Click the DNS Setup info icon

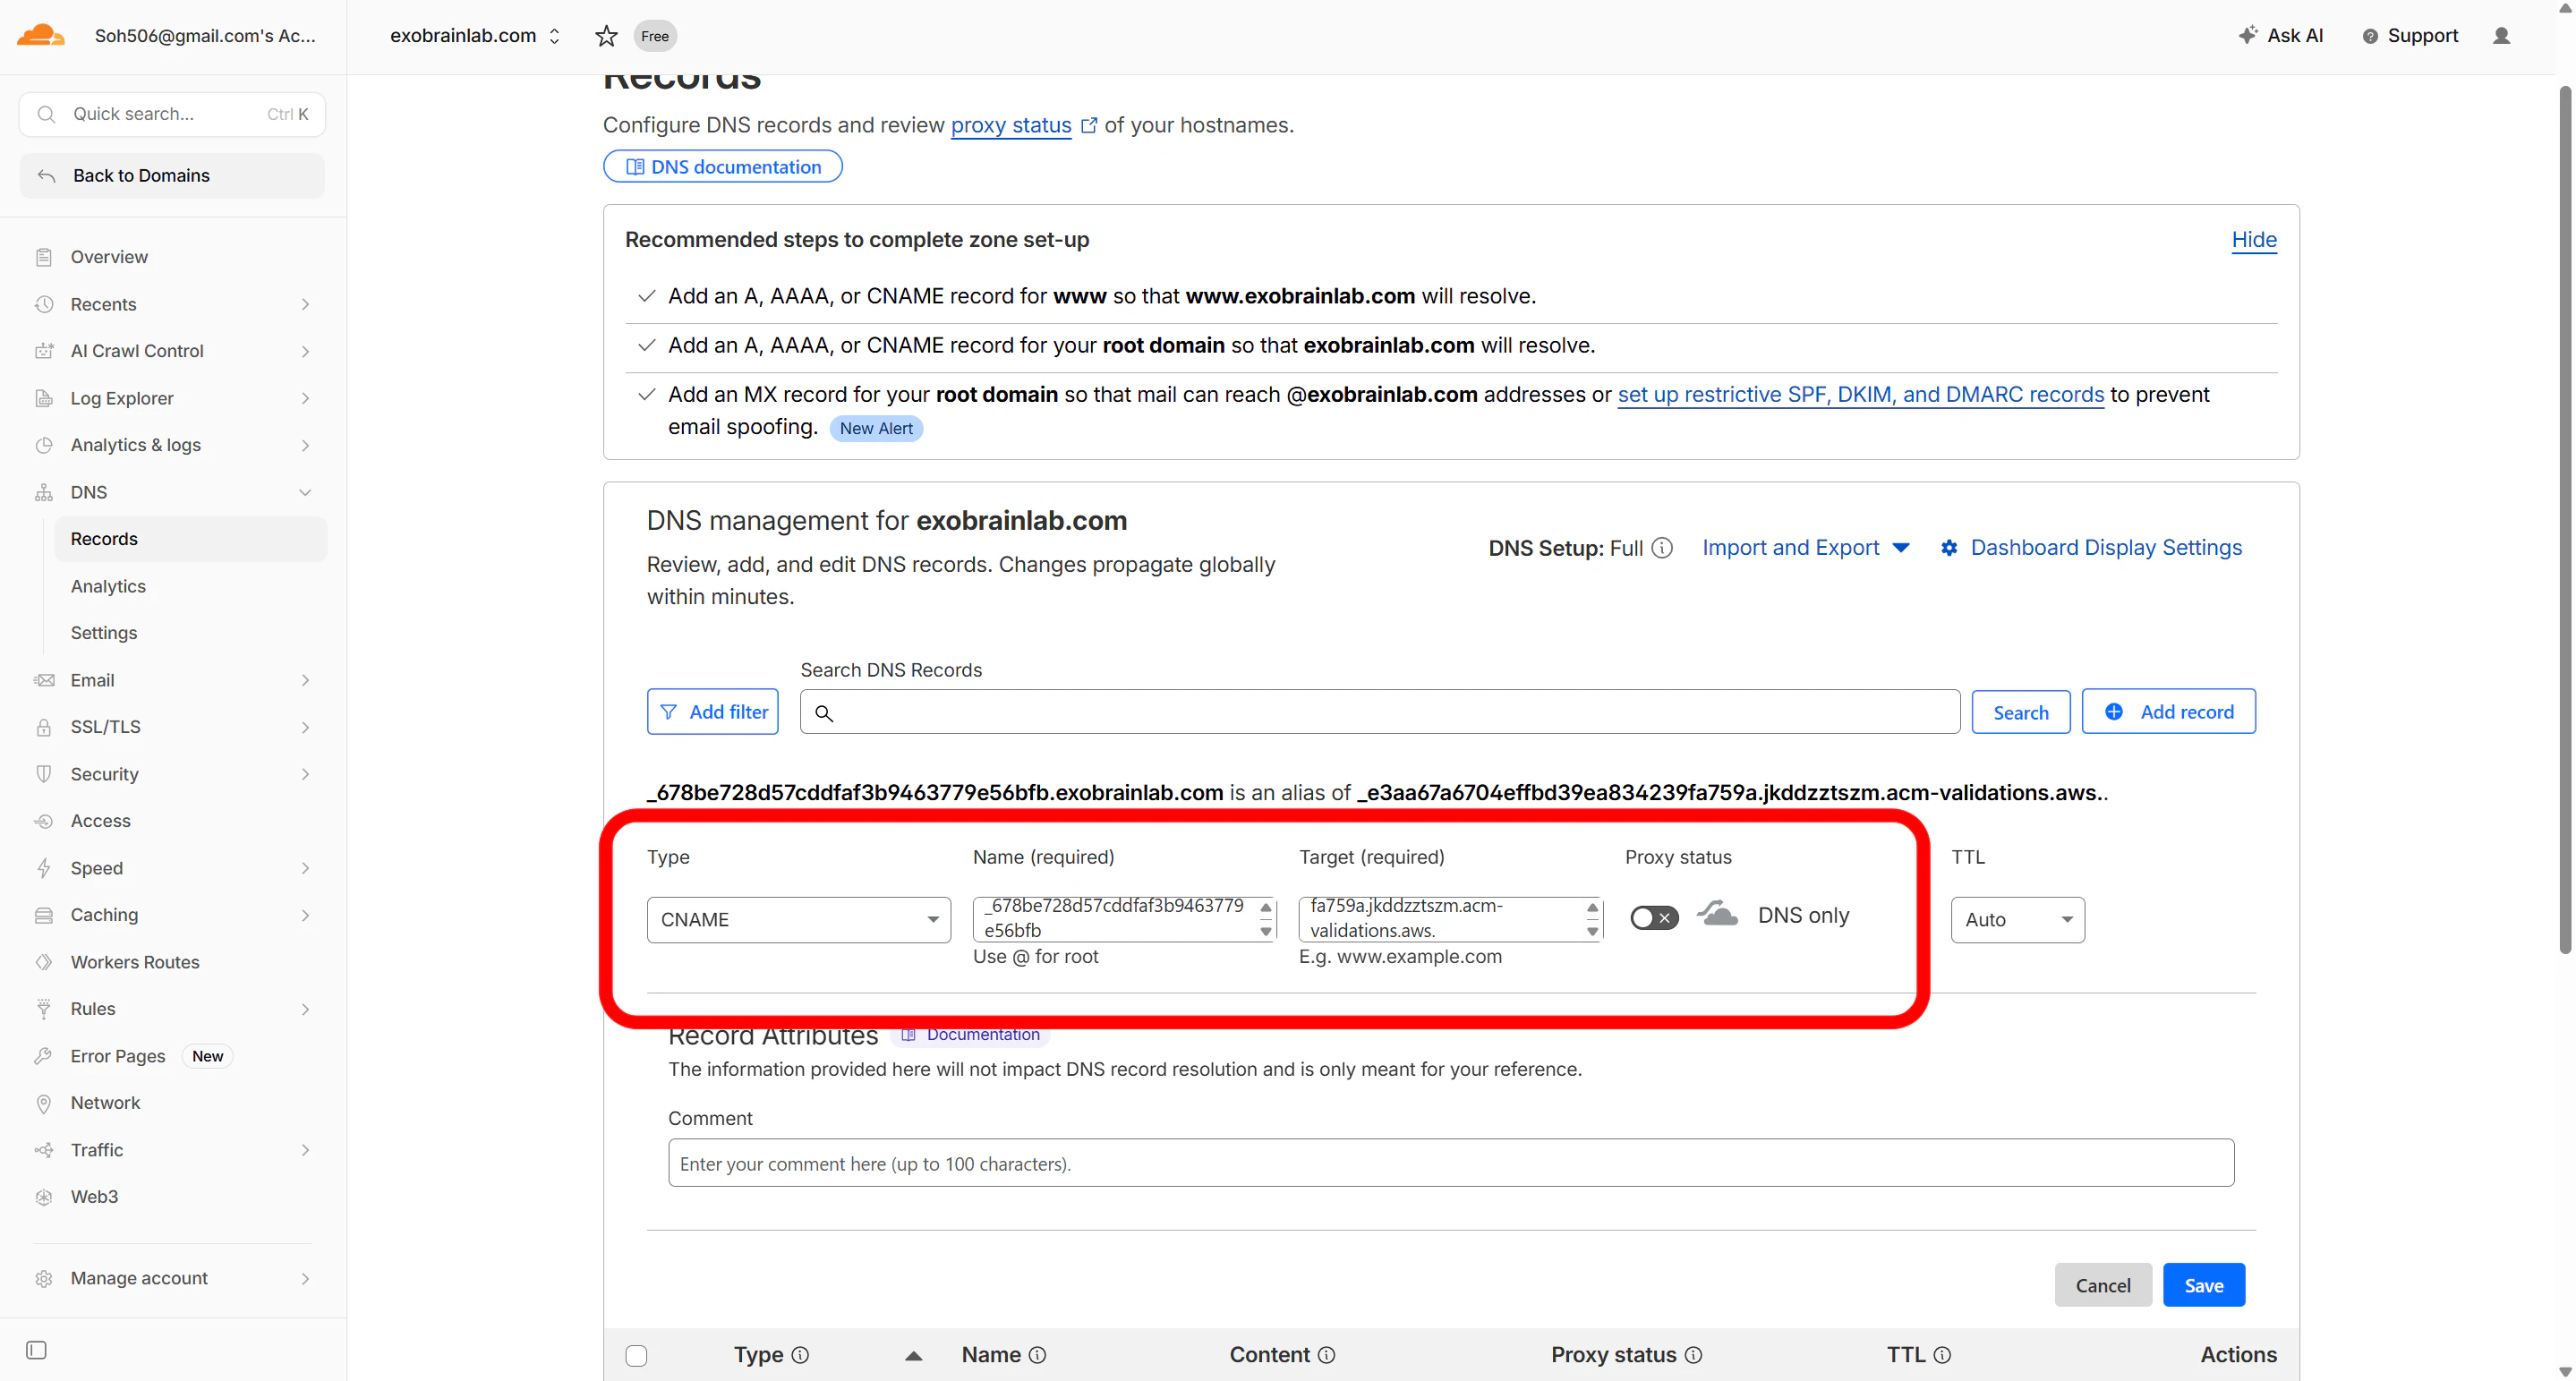1661,548
